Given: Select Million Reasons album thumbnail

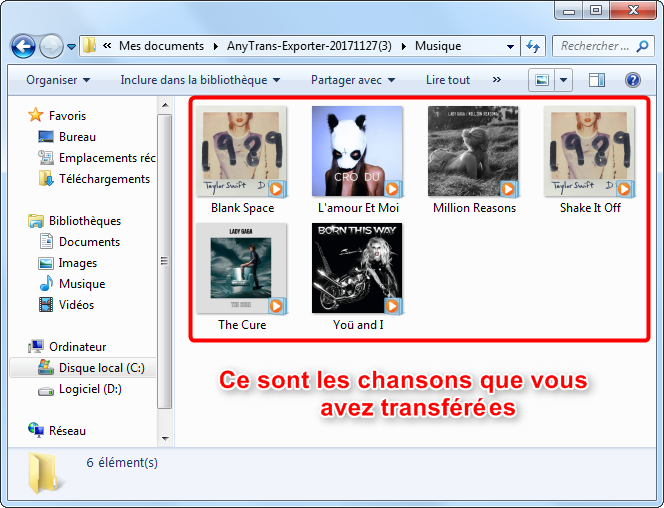Looking at the screenshot, I should coord(473,152).
